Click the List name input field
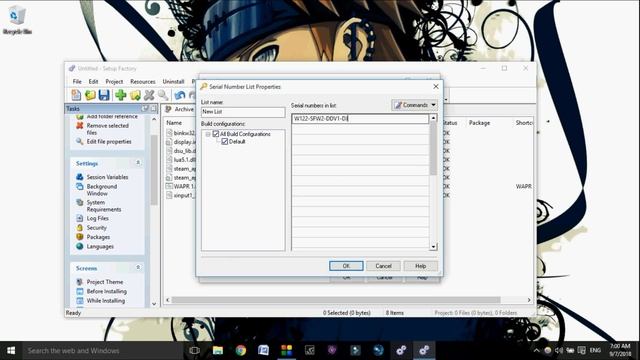The height and width of the screenshot is (360, 640). pos(243,112)
